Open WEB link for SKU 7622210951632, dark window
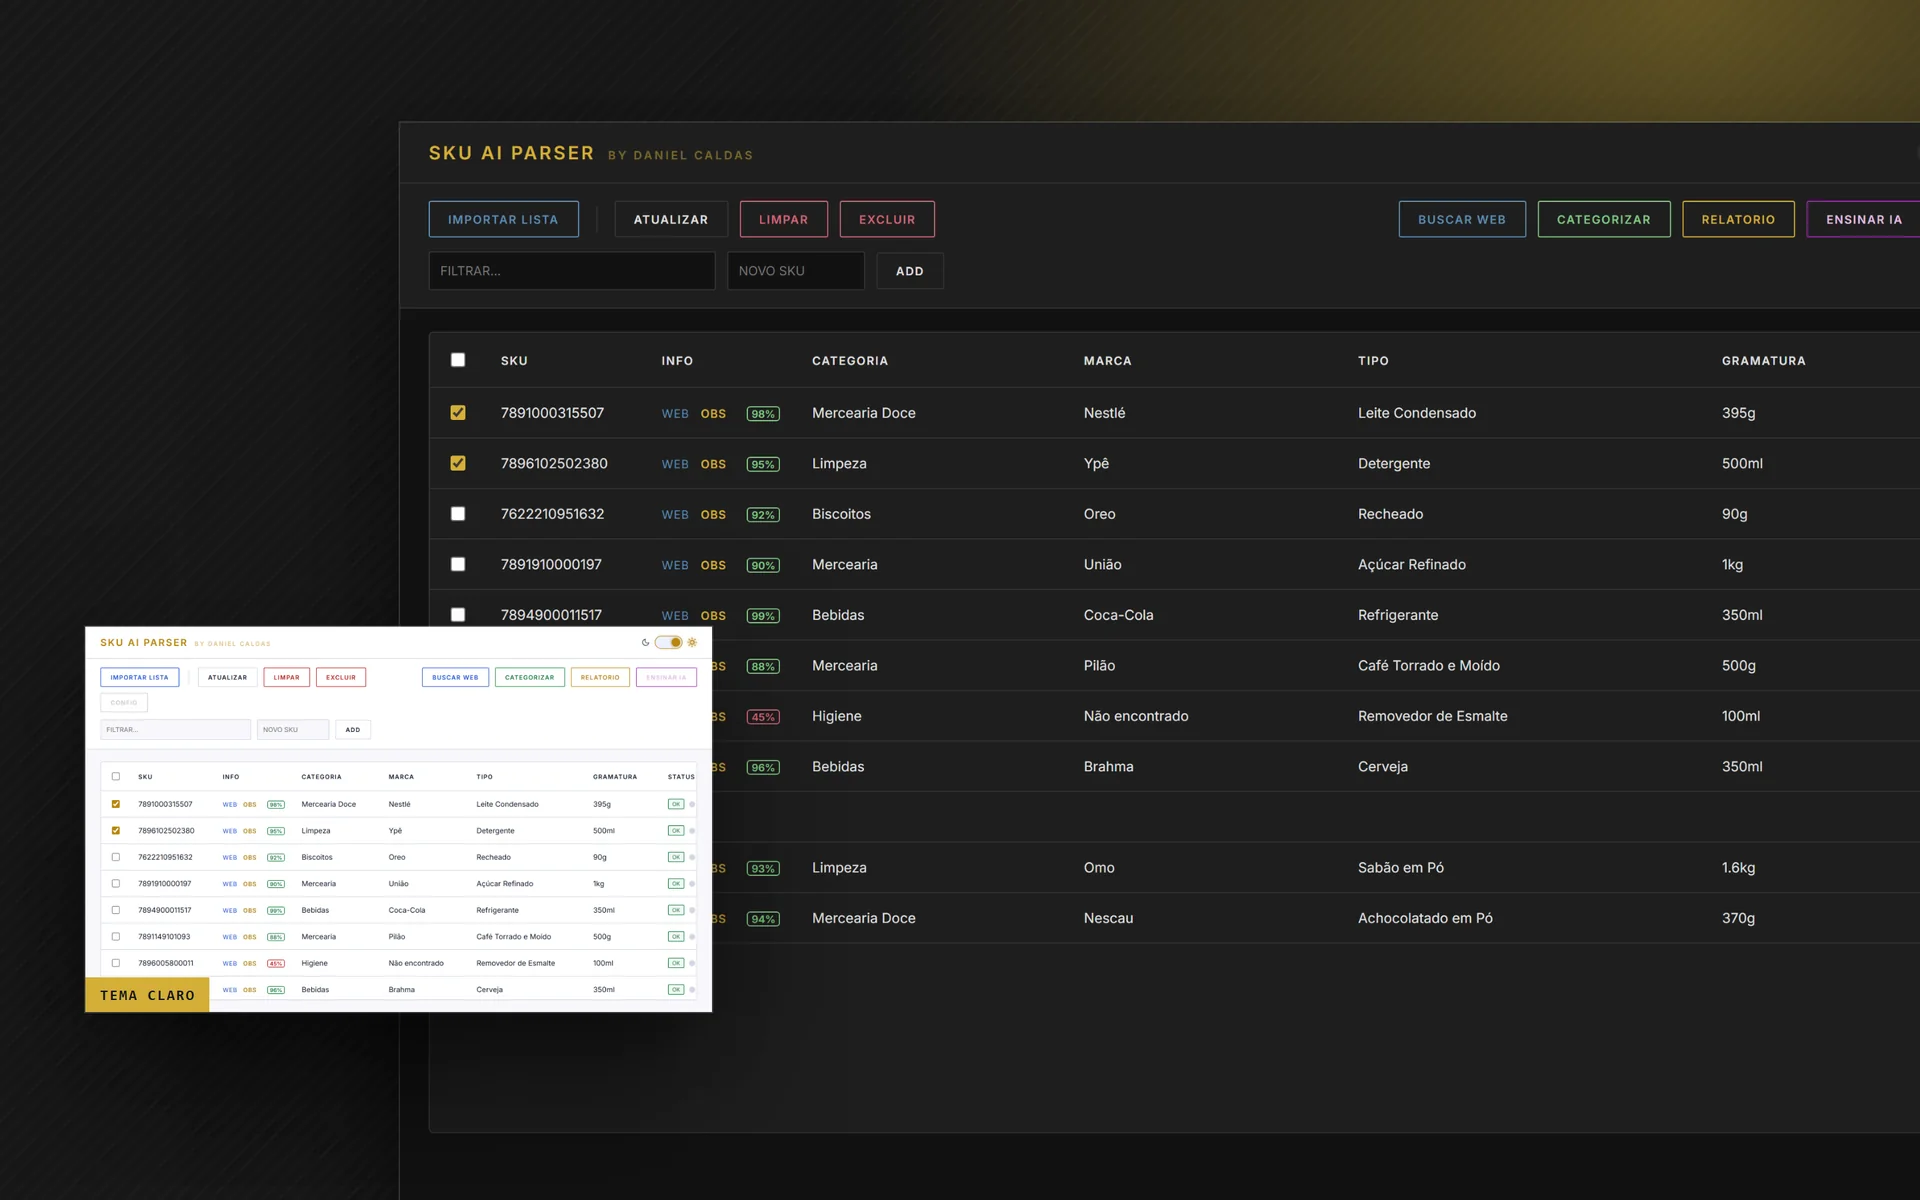Viewport: 1920px width, 1200px height. pyautogui.click(x=675, y=515)
